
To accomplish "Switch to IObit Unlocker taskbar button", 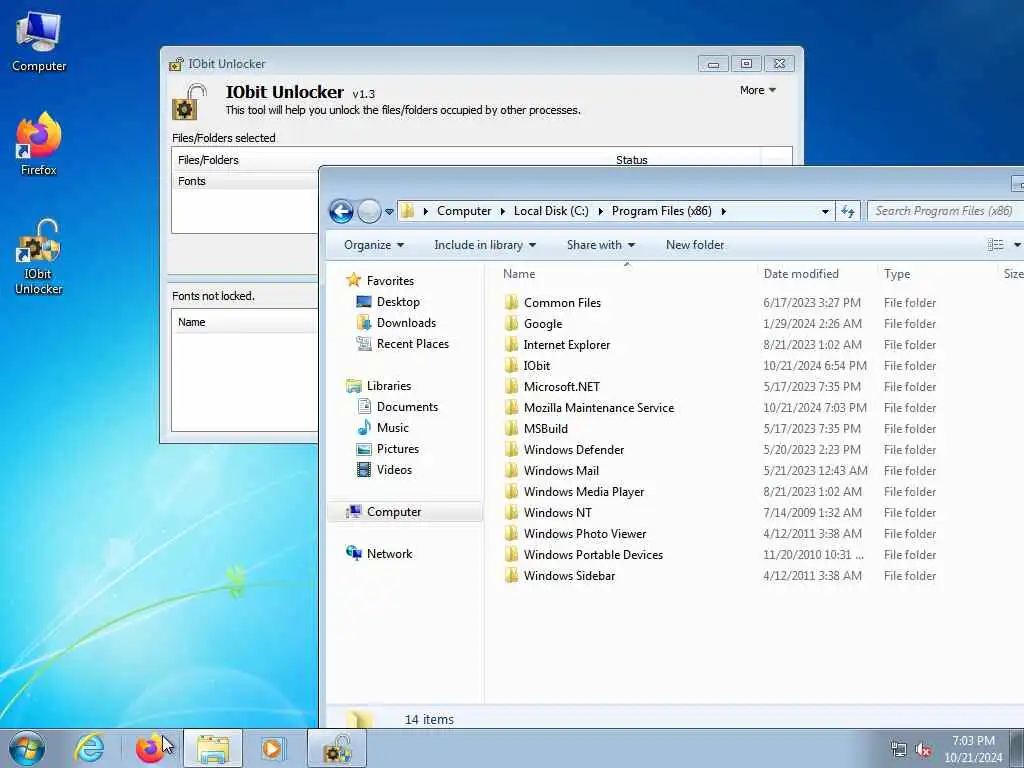I will pyautogui.click(x=337, y=748).
